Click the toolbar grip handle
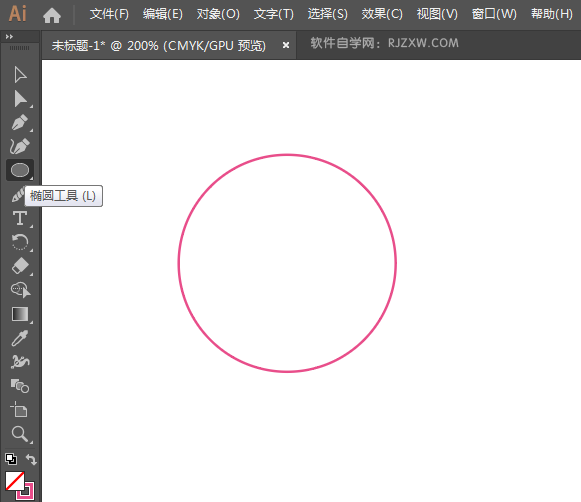Screen dimensions: 581x502 click(19, 48)
